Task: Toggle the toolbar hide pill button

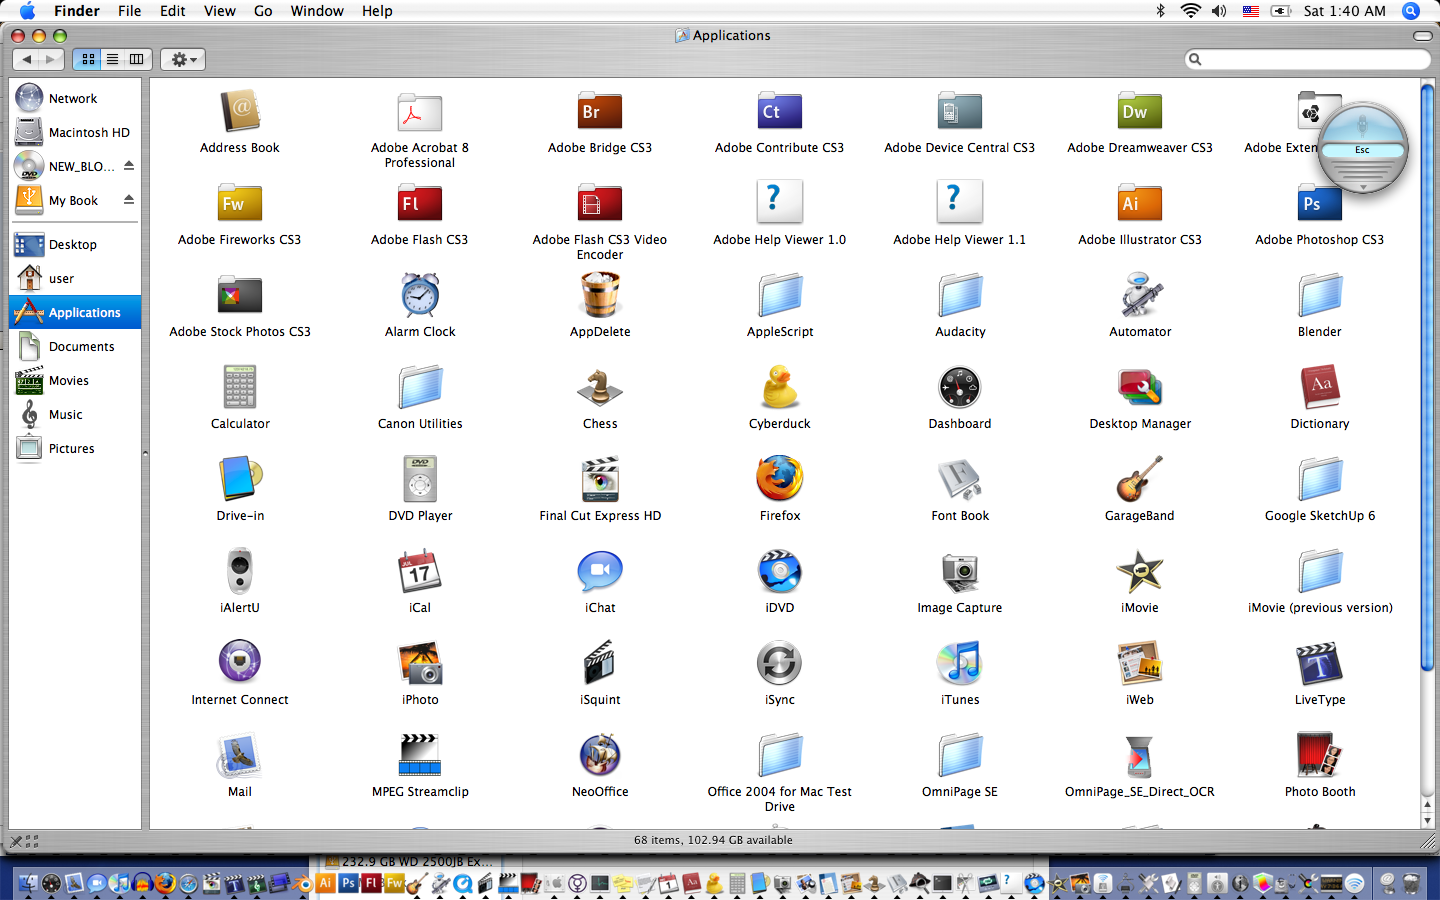Action: [1422, 36]
